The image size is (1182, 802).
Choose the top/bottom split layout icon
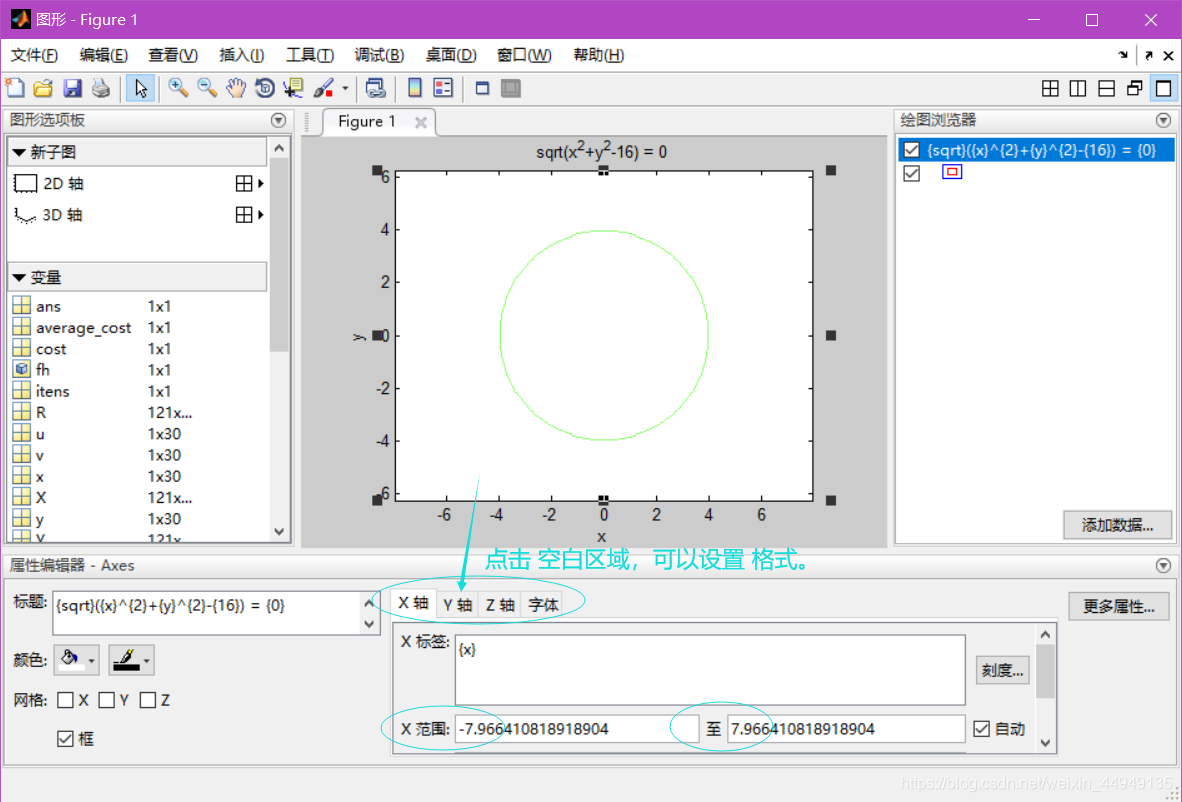pos(1107,89)
